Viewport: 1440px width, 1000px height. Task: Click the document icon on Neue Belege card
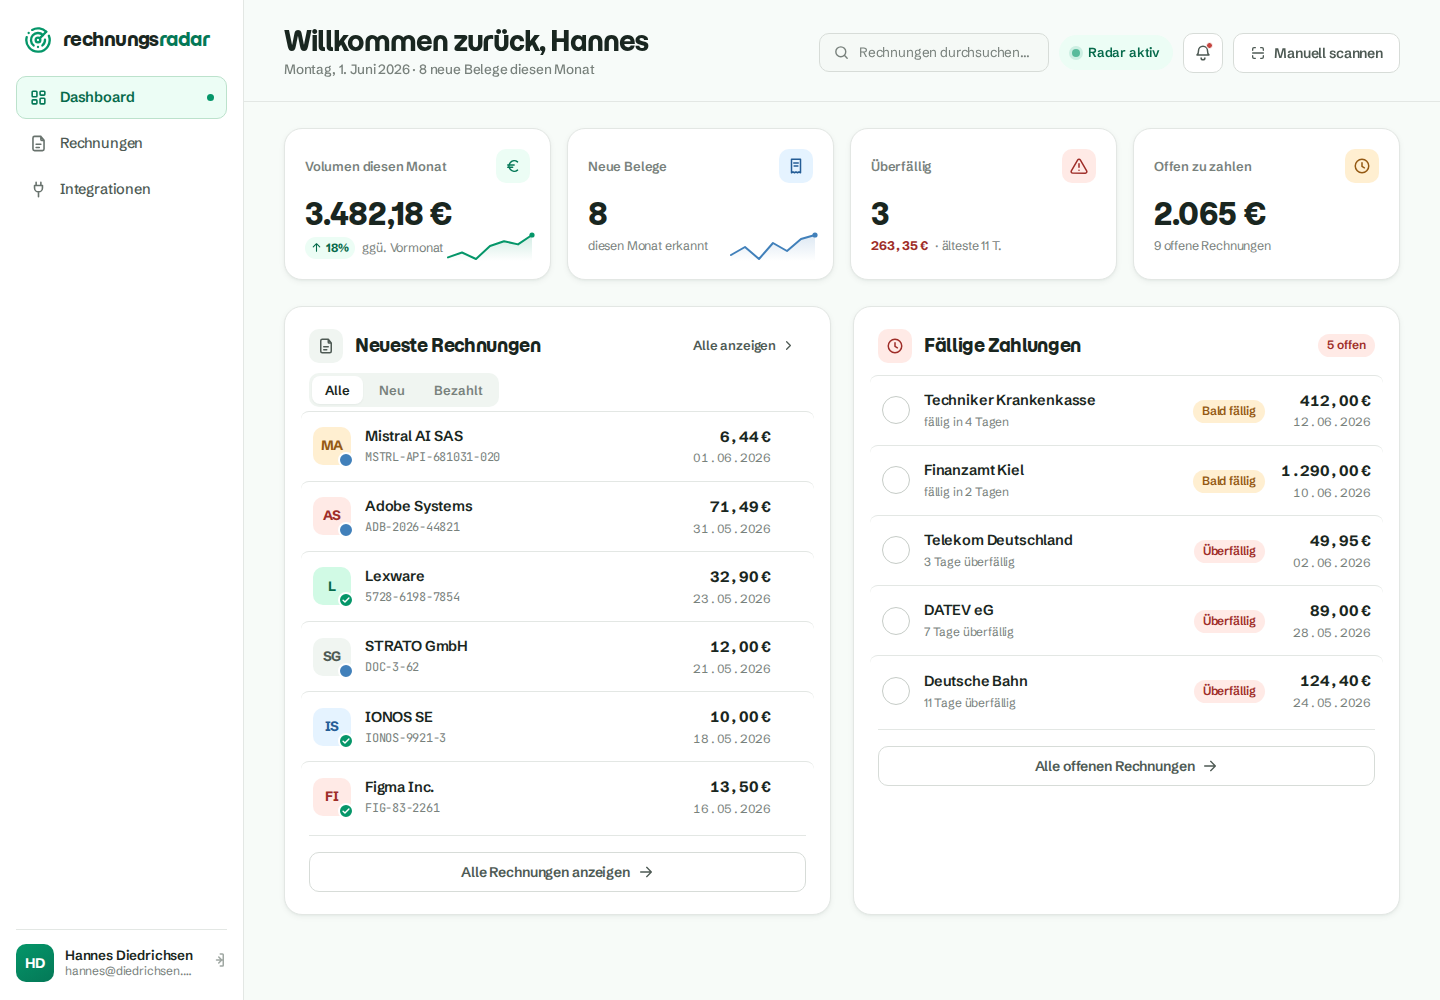click(796, 166)
